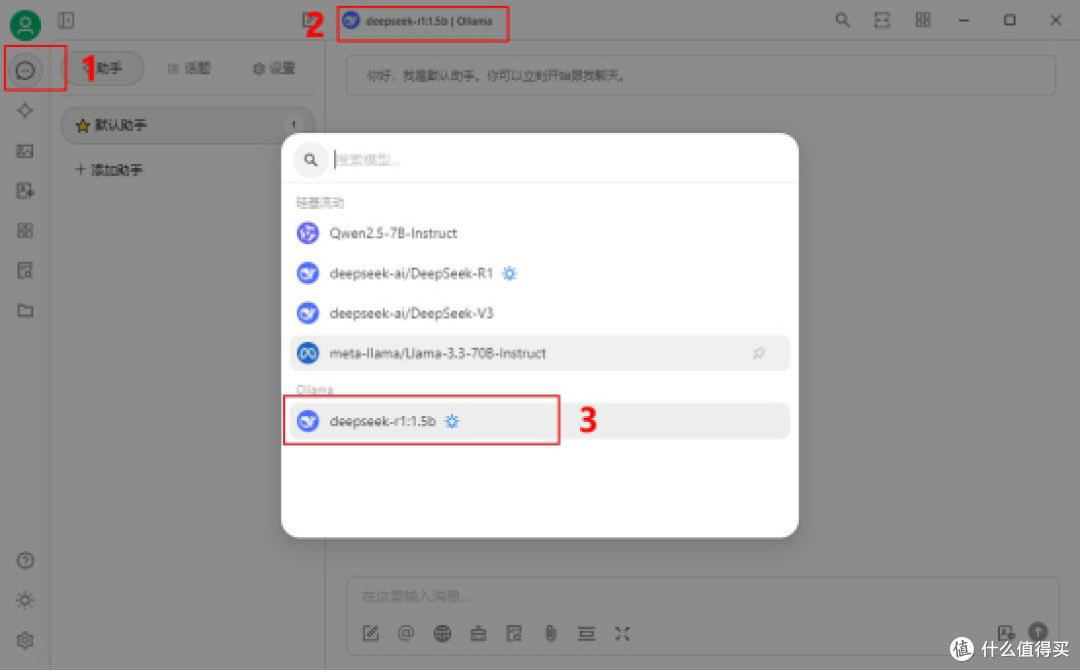Open the mini apps grid in sidebar

pos(25,231)
